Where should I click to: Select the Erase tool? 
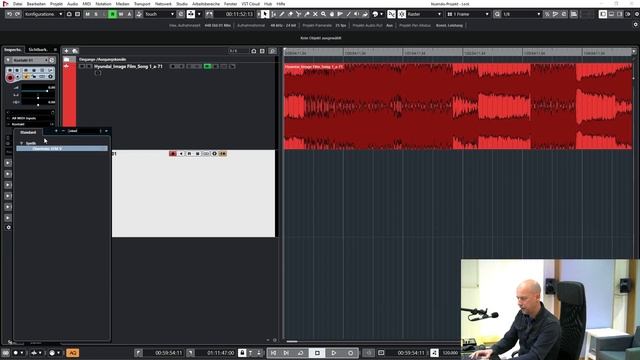click(x=290, y=14)
